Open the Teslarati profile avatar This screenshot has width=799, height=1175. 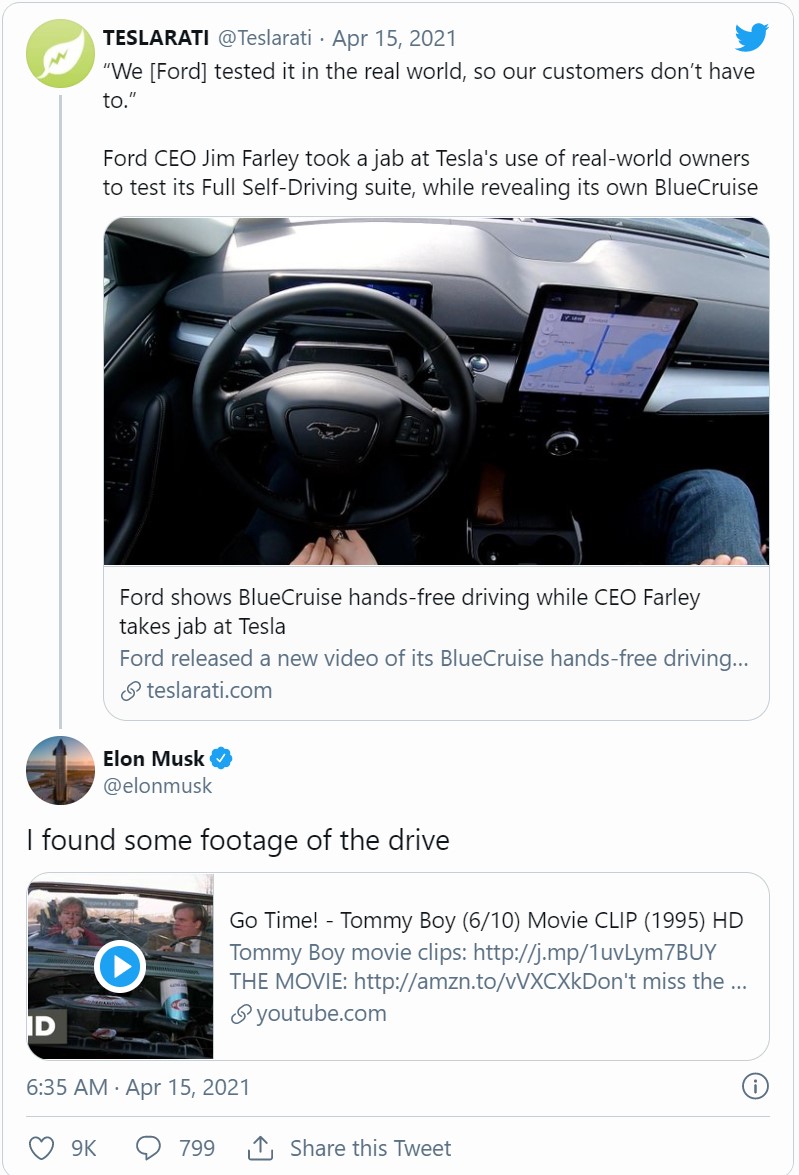(60, 54)
